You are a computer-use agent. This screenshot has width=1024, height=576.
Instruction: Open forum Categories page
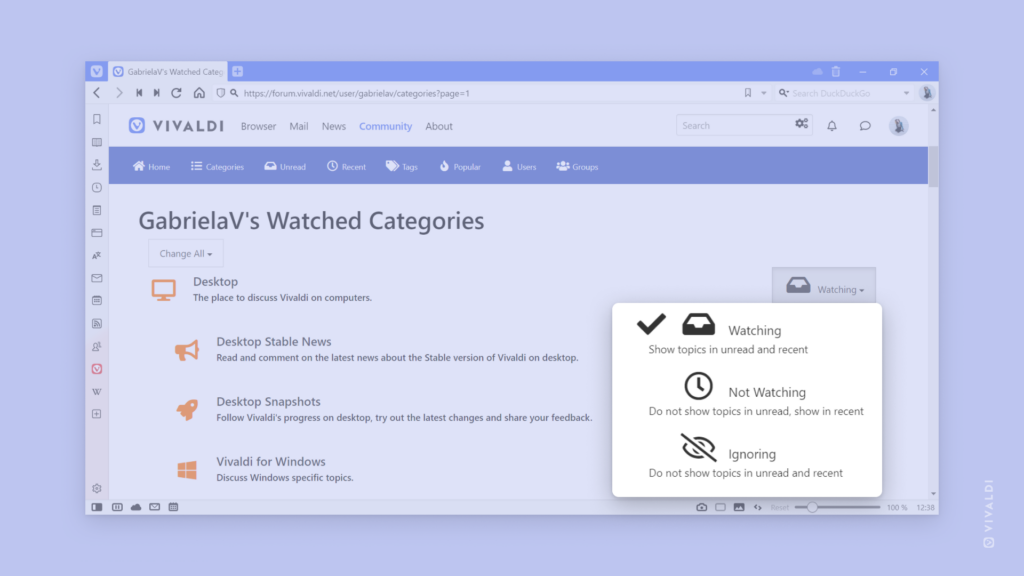click(217, 167)
